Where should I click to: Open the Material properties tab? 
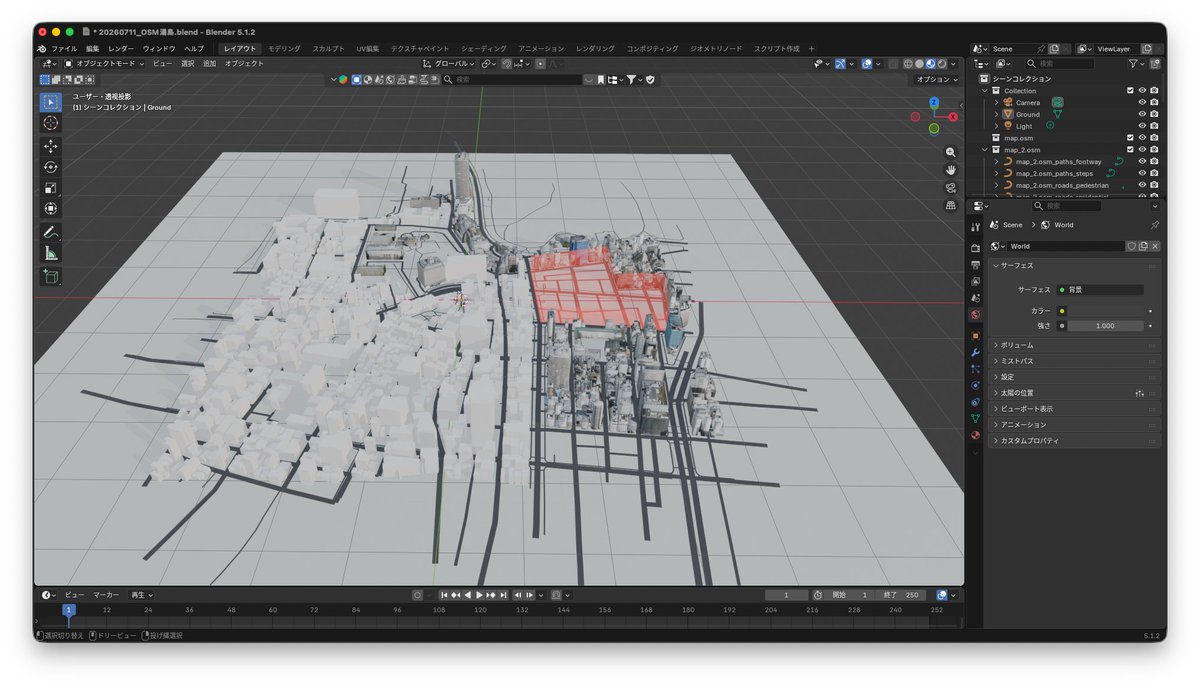pos(975,435)
